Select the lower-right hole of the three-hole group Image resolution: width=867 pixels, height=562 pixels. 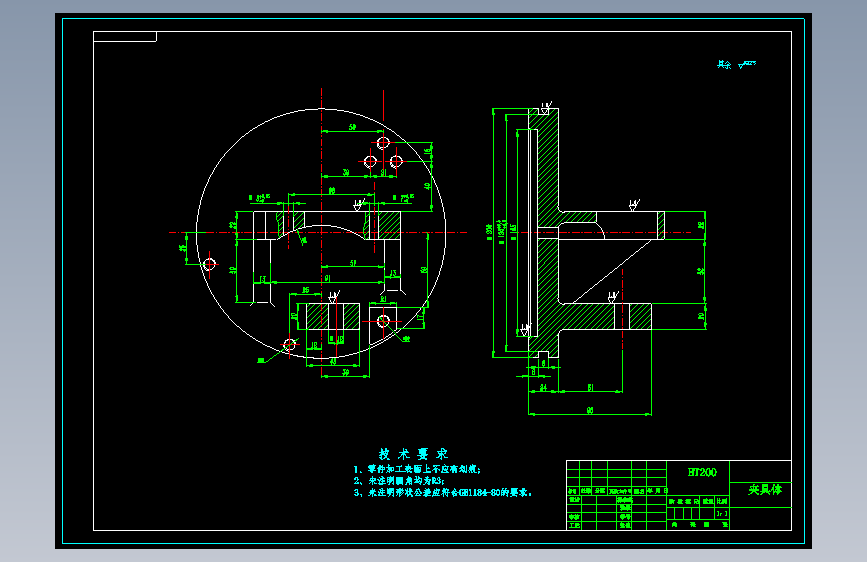point(396,162)
